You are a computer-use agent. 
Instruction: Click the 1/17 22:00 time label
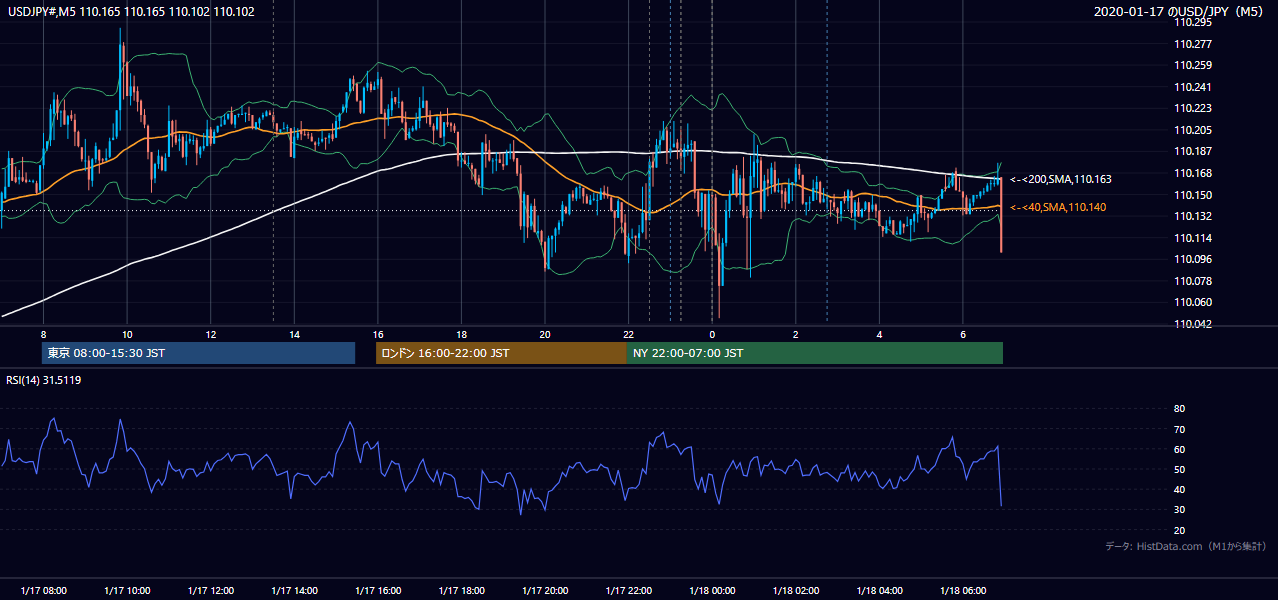[x=629, y=590]
